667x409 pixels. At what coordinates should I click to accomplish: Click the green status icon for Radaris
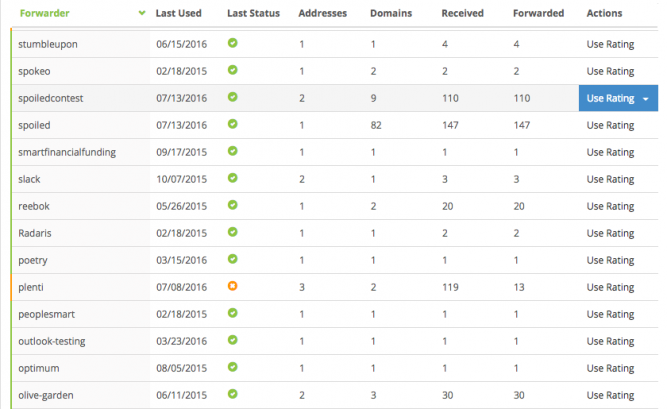(x=232, y=232)
